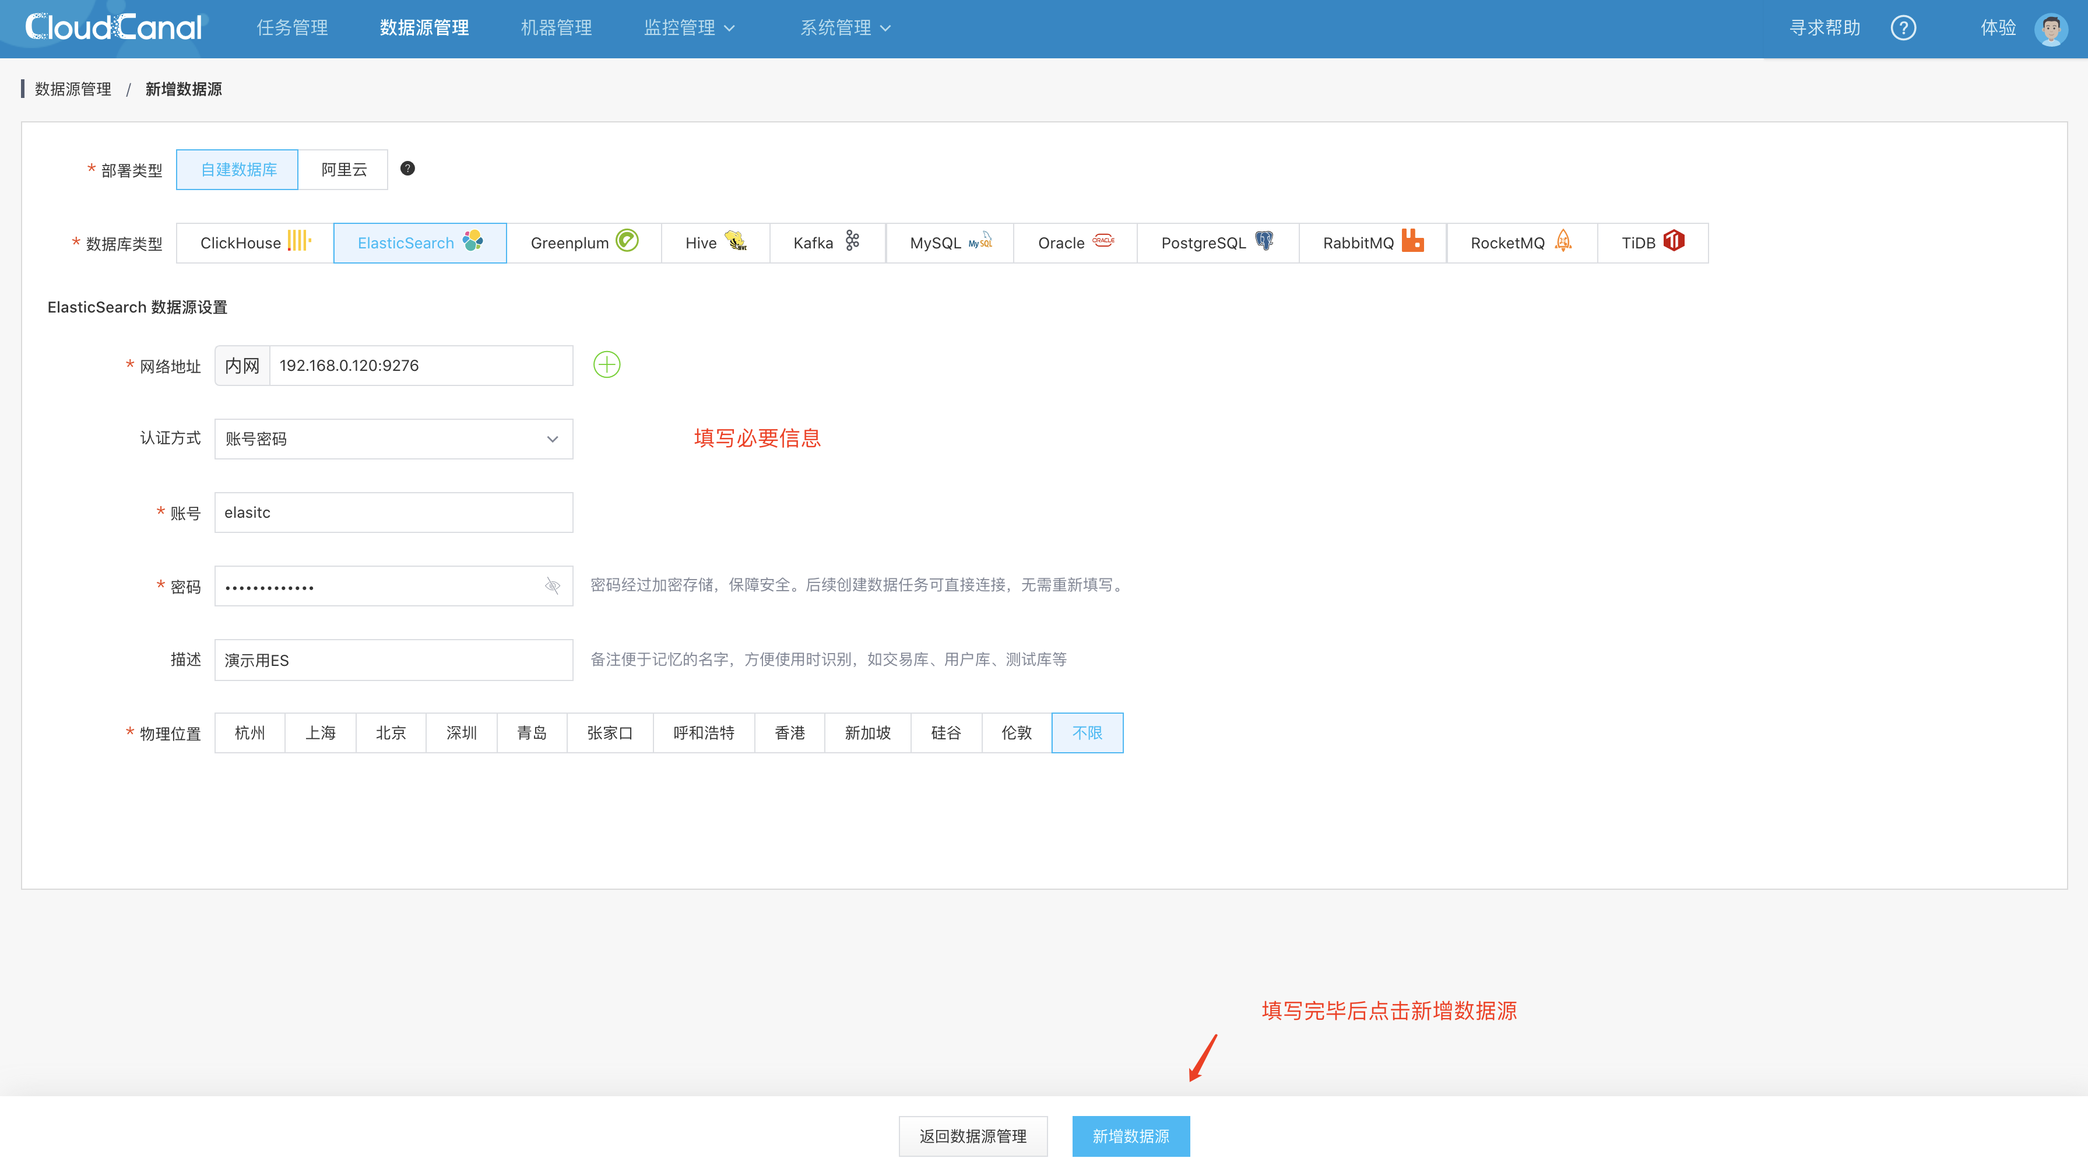Click the 返回数据源管理 button
The image size is (2088, 1172).
point(972,1136)
